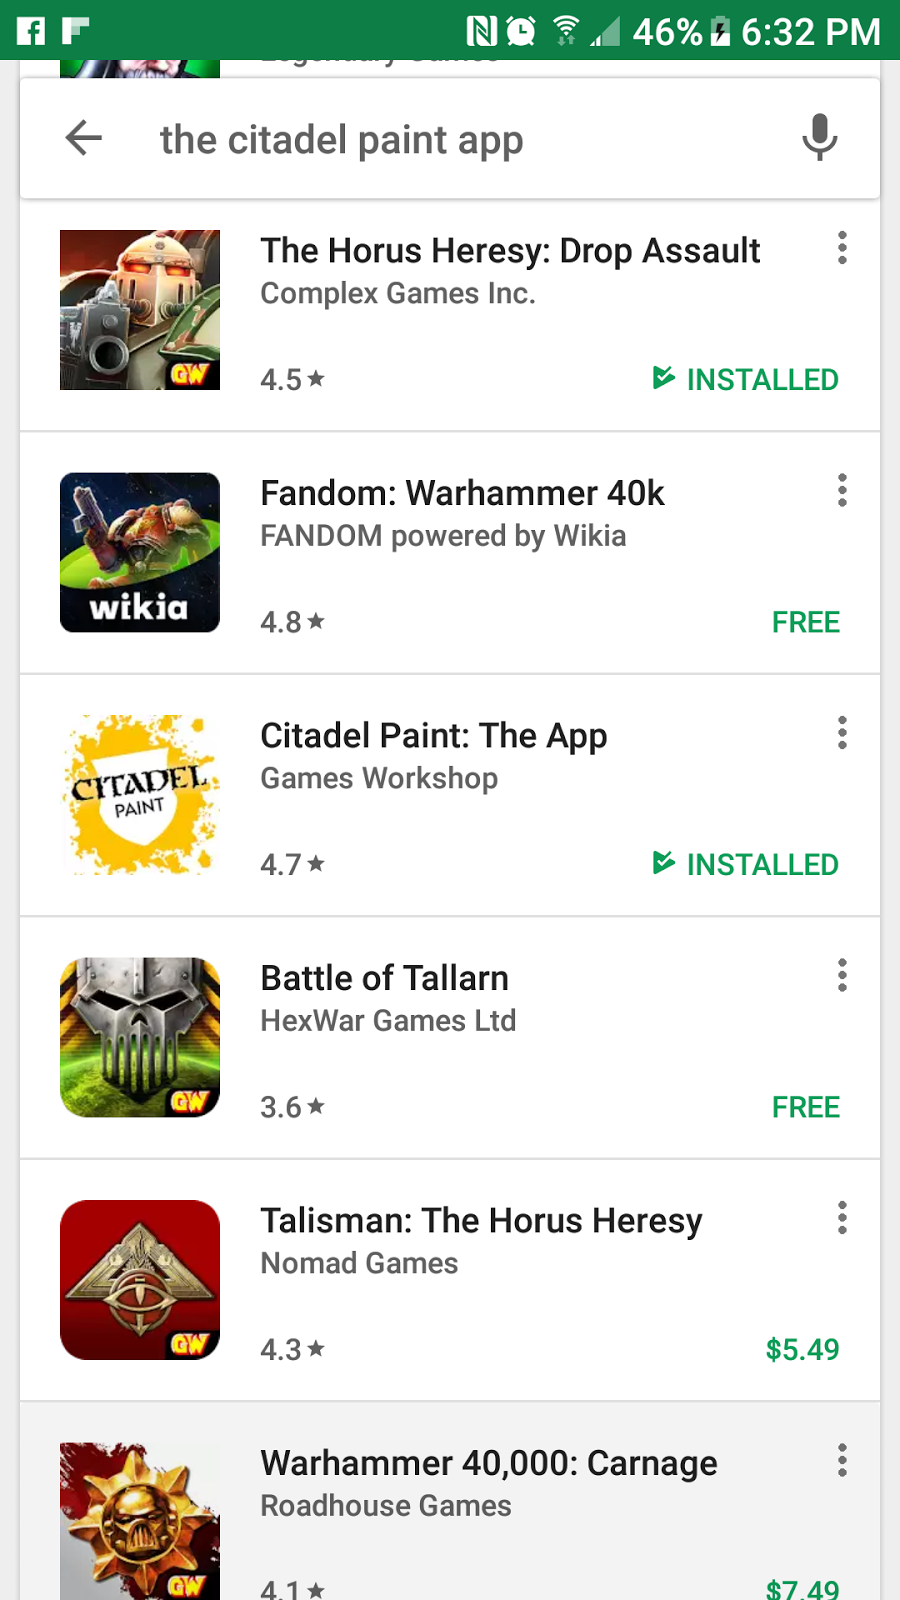The width and height of the screenshot is (900, 1600).
Task: Open overflow menu for Horus Heresy: Drop Assault
Action: 842,248
